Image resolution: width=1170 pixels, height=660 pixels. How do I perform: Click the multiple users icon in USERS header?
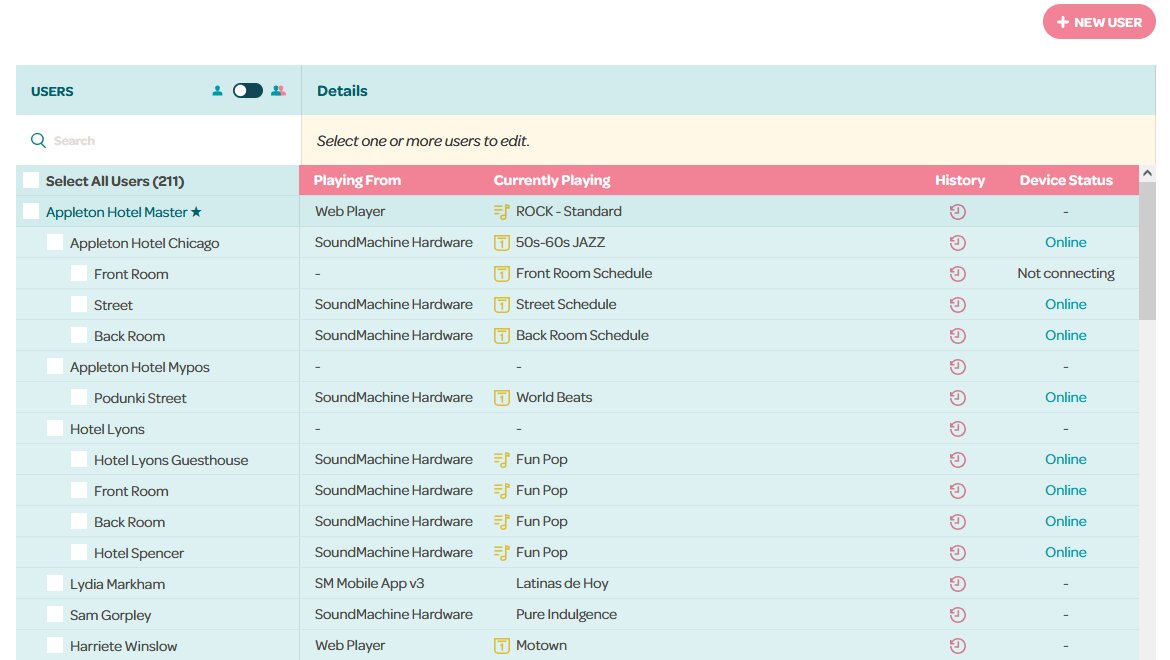coord(278,90)
